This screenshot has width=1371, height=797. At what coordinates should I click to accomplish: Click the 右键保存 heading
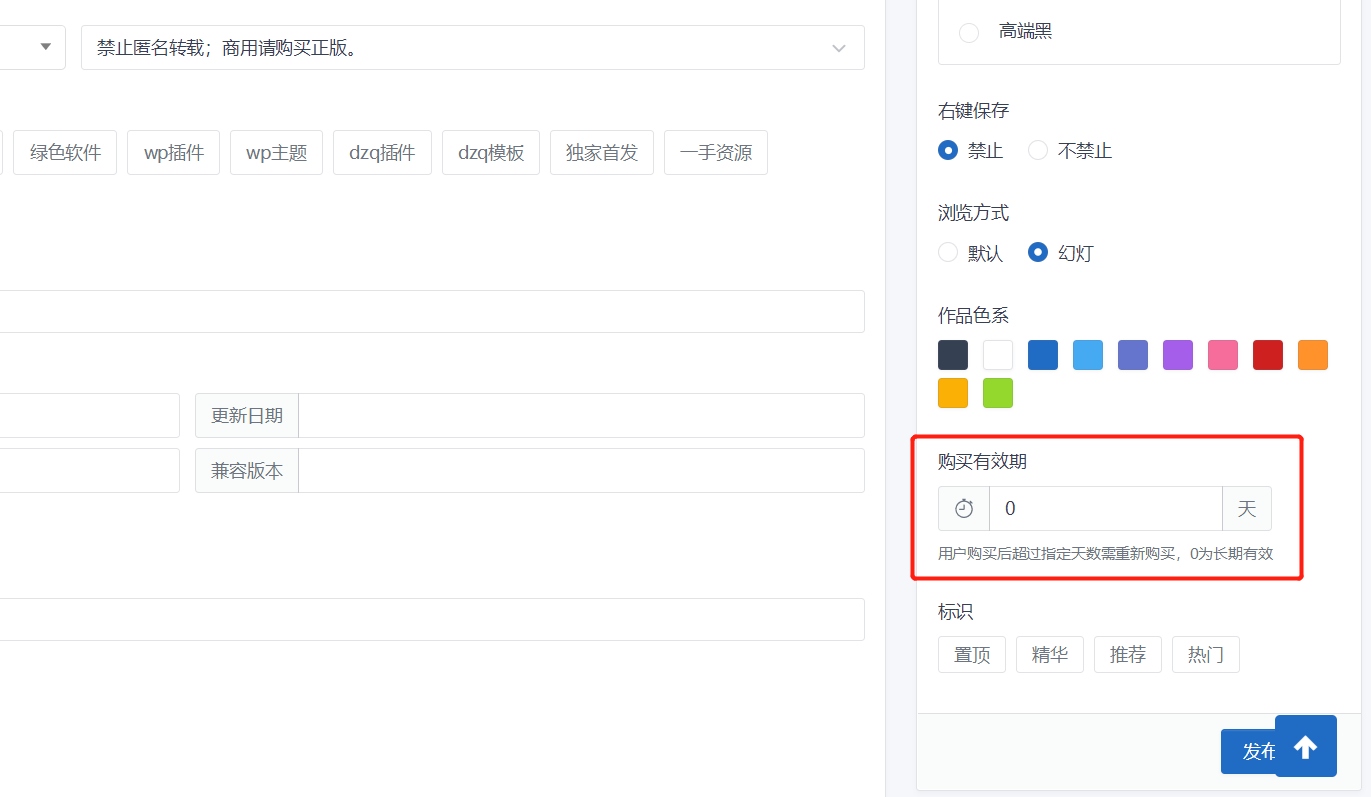point(974,111)
